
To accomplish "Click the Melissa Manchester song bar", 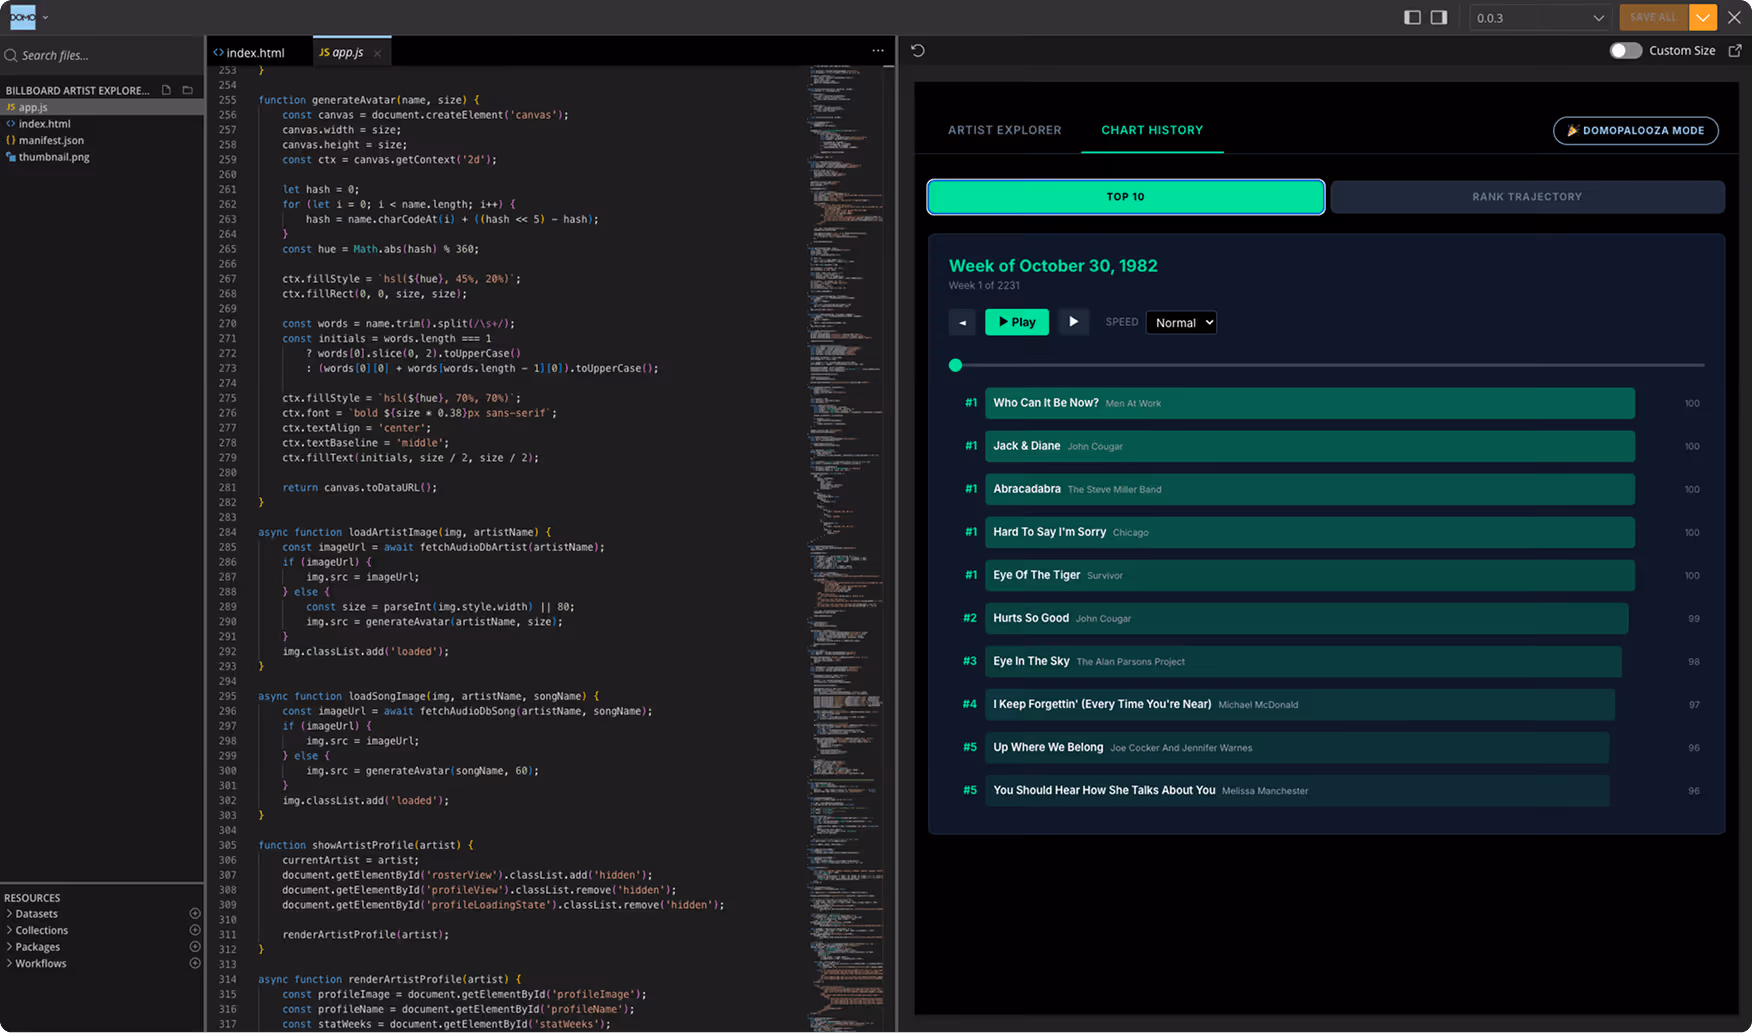I will pos(1297,790).
